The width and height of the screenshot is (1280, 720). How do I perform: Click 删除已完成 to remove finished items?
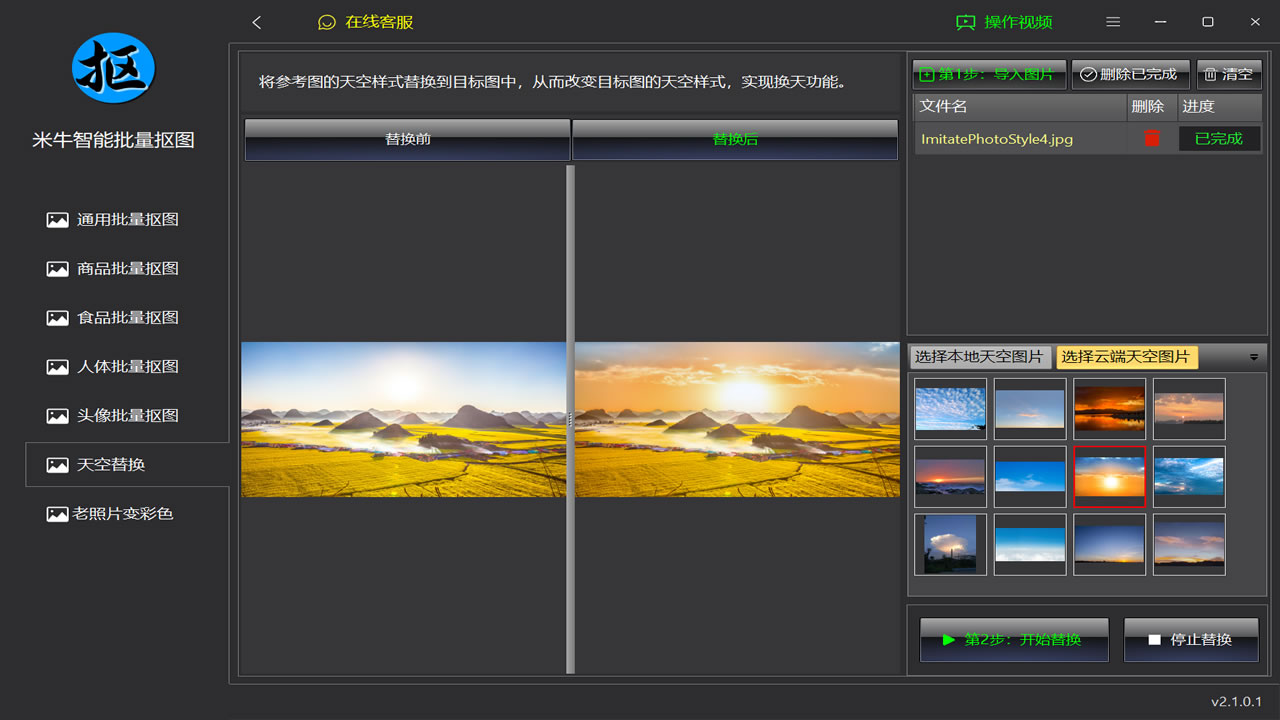click(x=1131, y=74)
